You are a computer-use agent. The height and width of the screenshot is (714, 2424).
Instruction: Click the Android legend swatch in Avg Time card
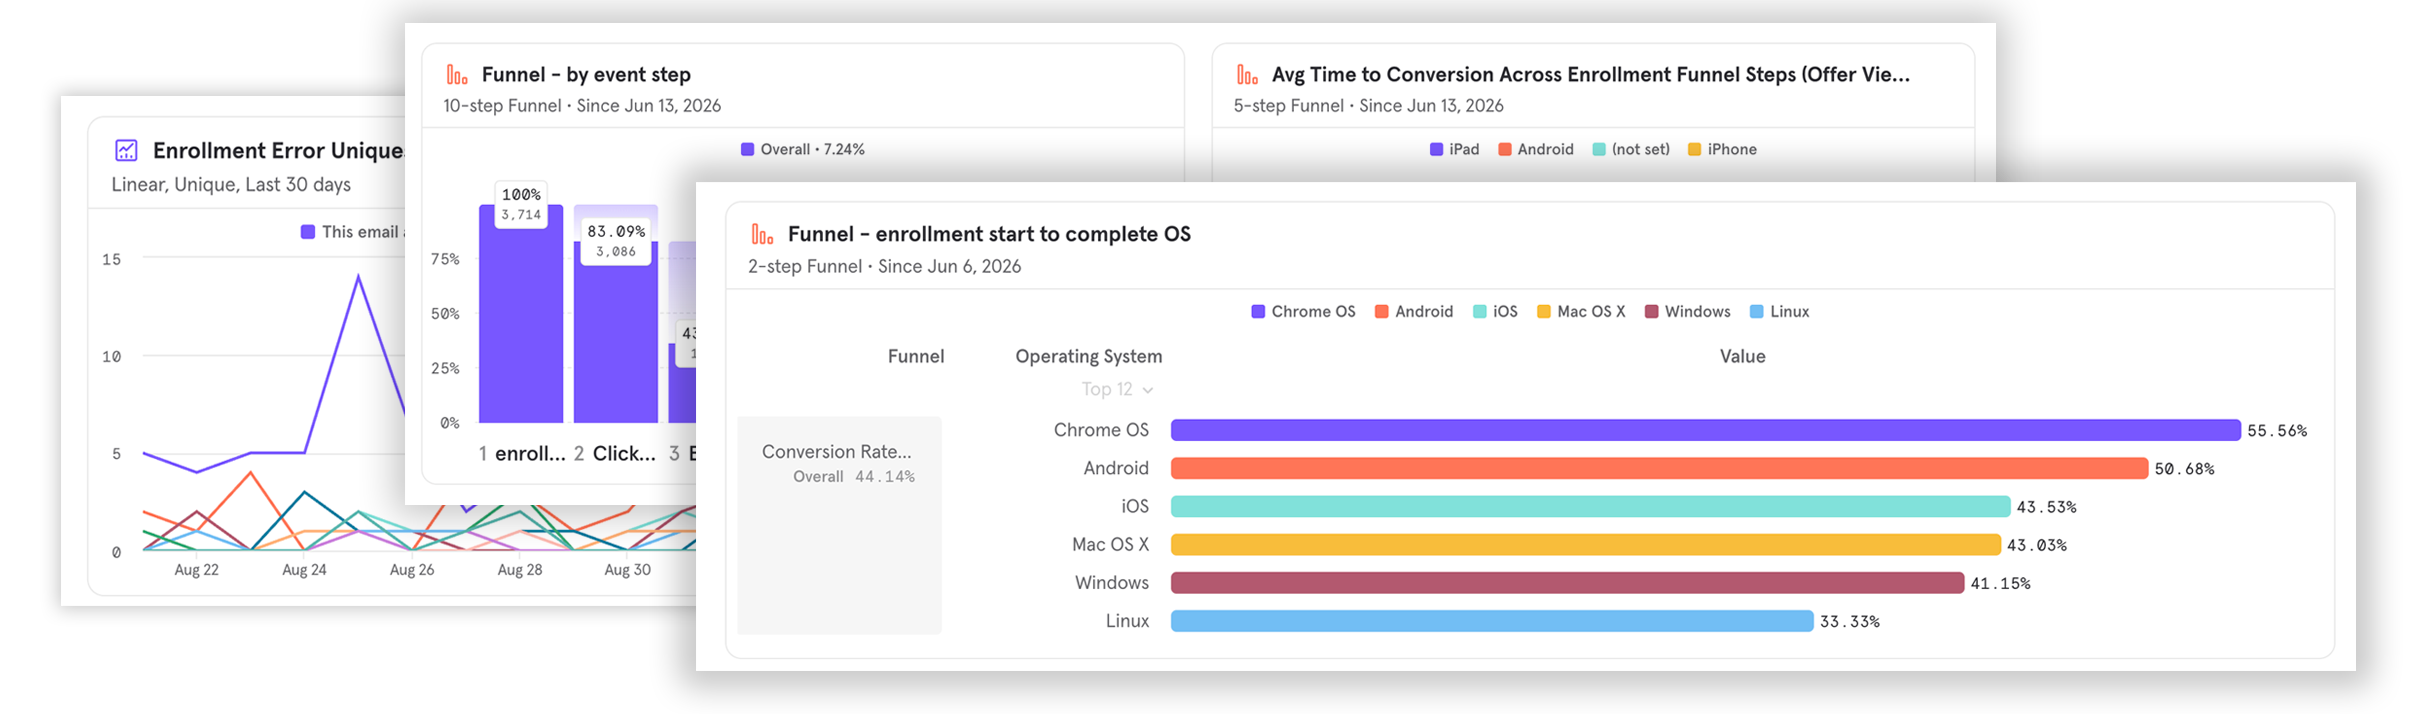point(1504,150)
